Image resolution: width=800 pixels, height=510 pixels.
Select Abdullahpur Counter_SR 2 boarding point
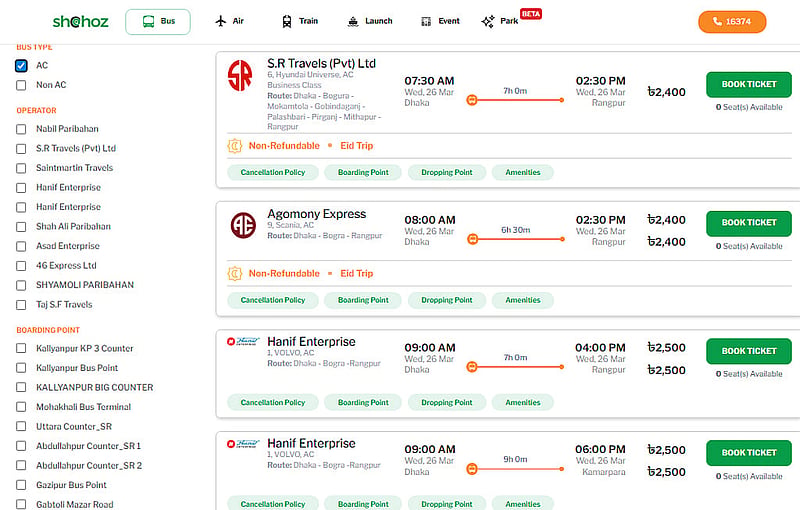point(21,465)
